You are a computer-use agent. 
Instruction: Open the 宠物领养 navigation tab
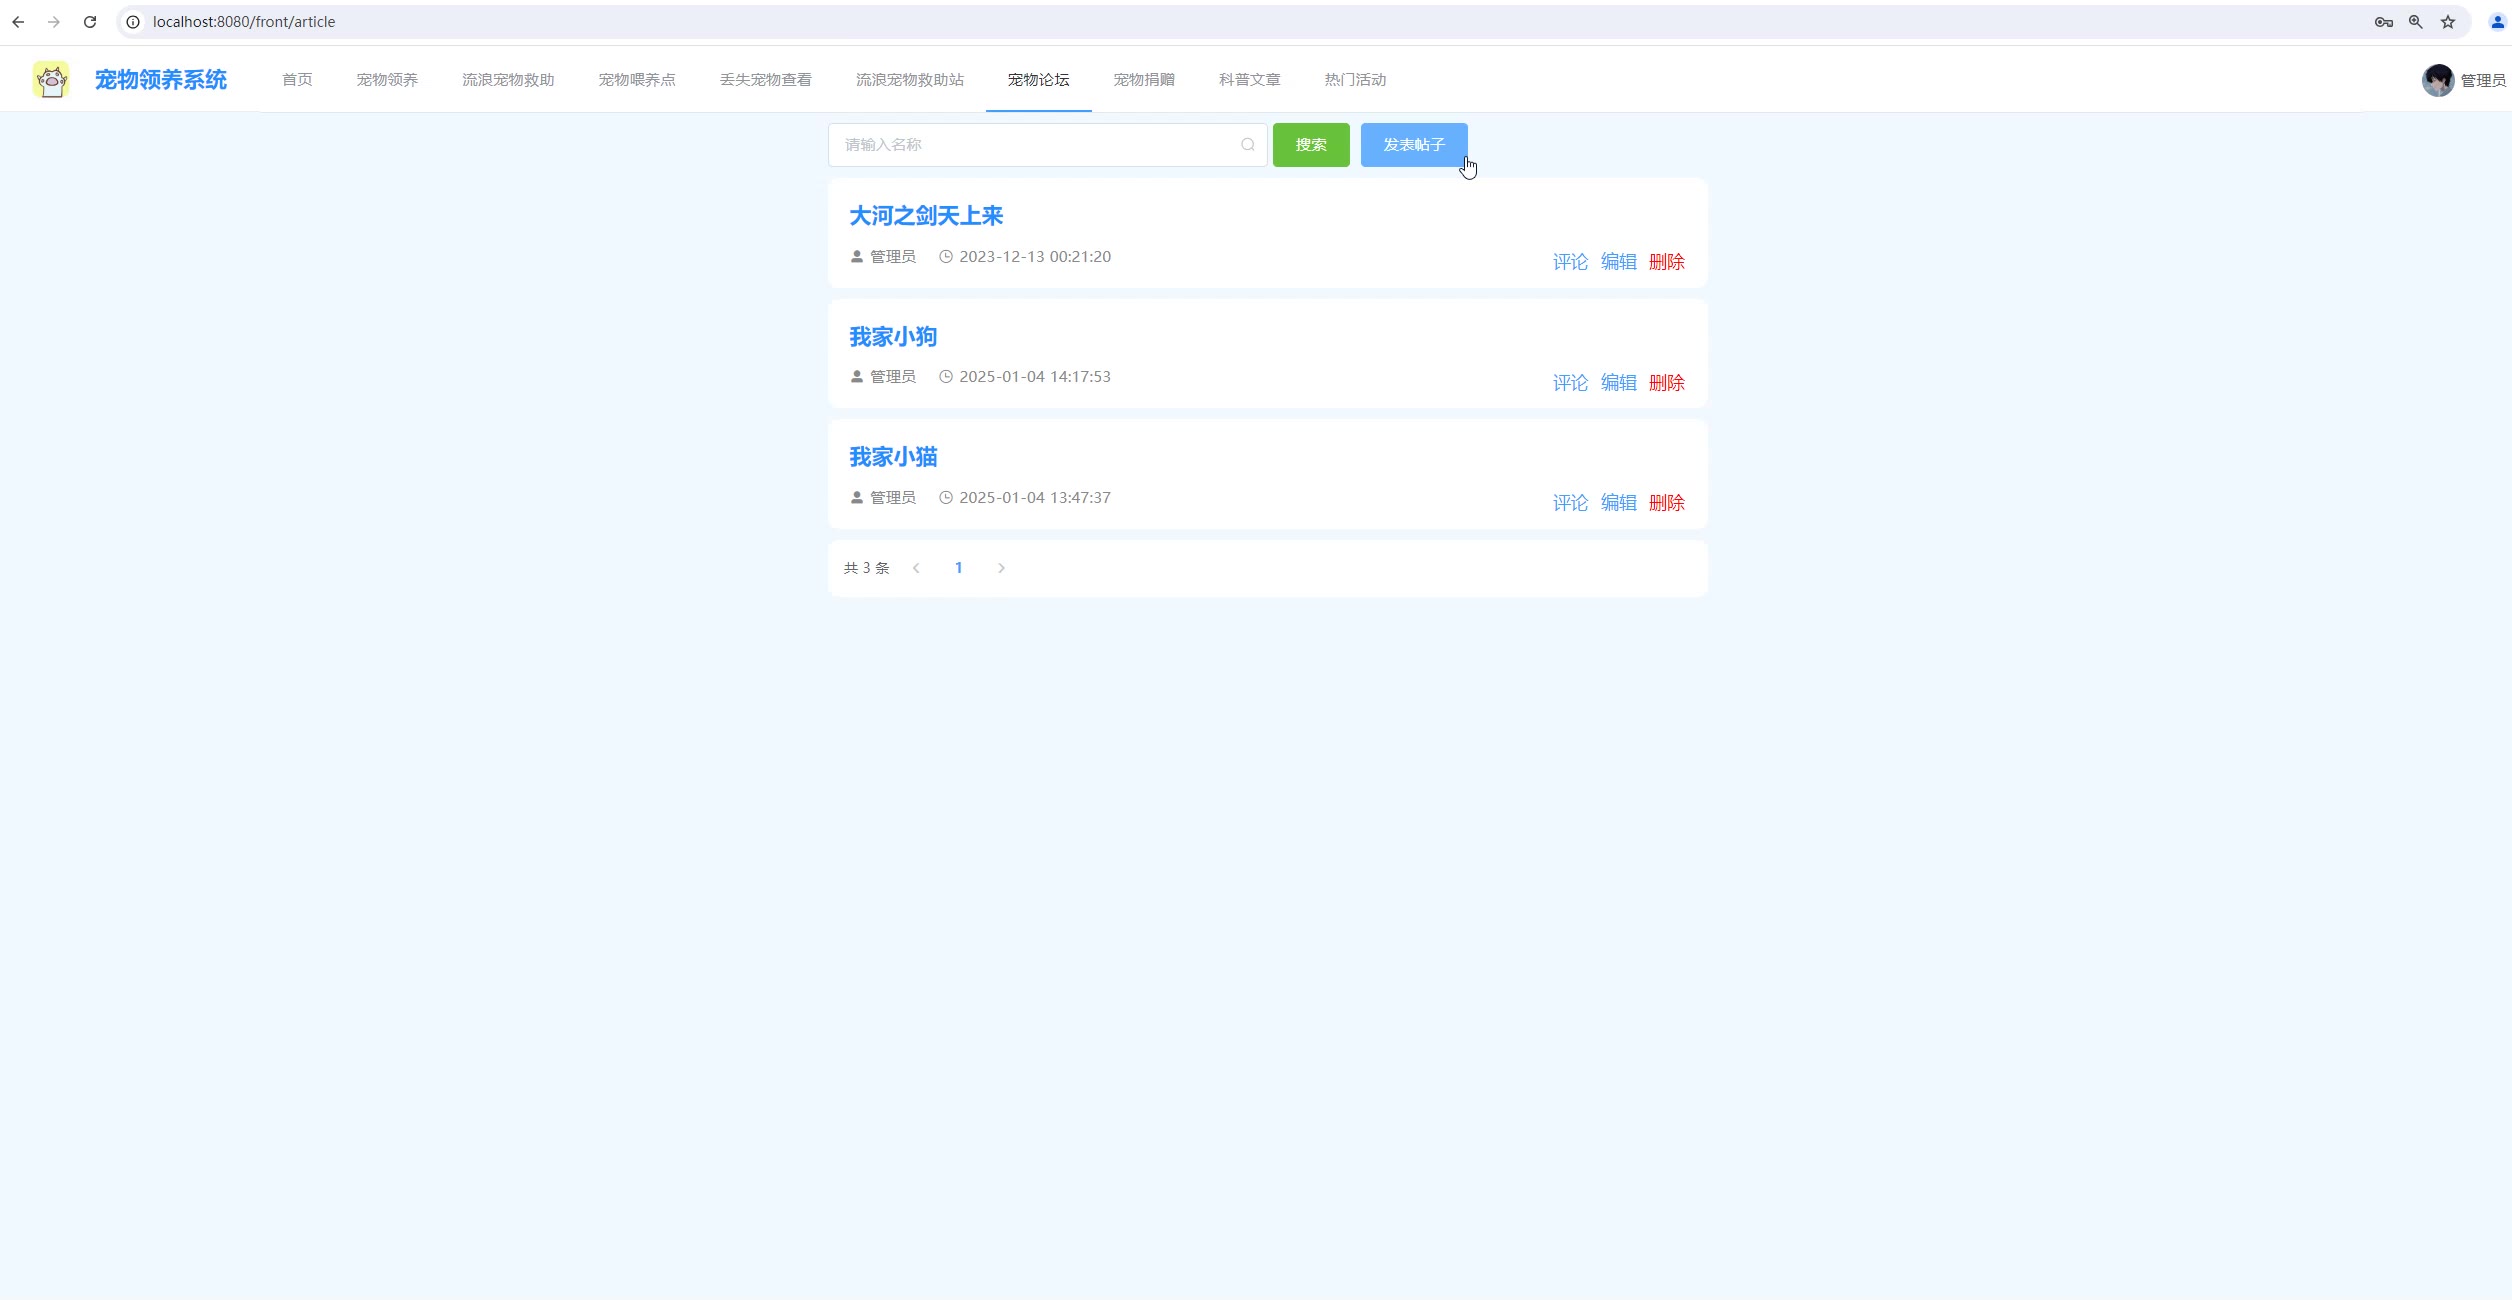click(x=387, y=80)
